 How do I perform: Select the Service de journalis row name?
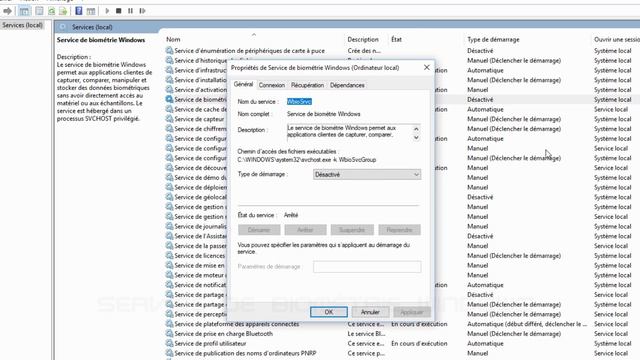[200, 226]
